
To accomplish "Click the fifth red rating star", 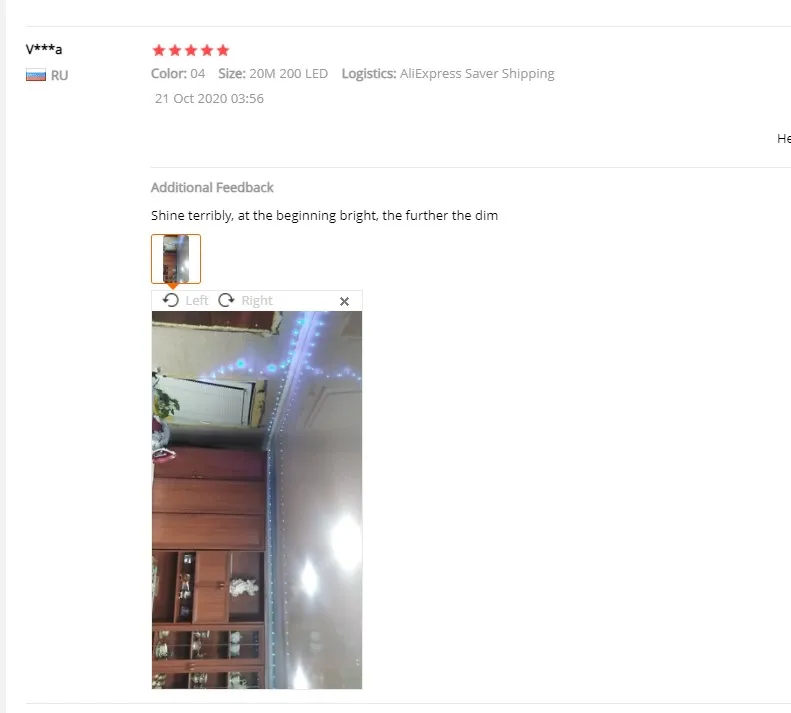I will tap(222, 50).
